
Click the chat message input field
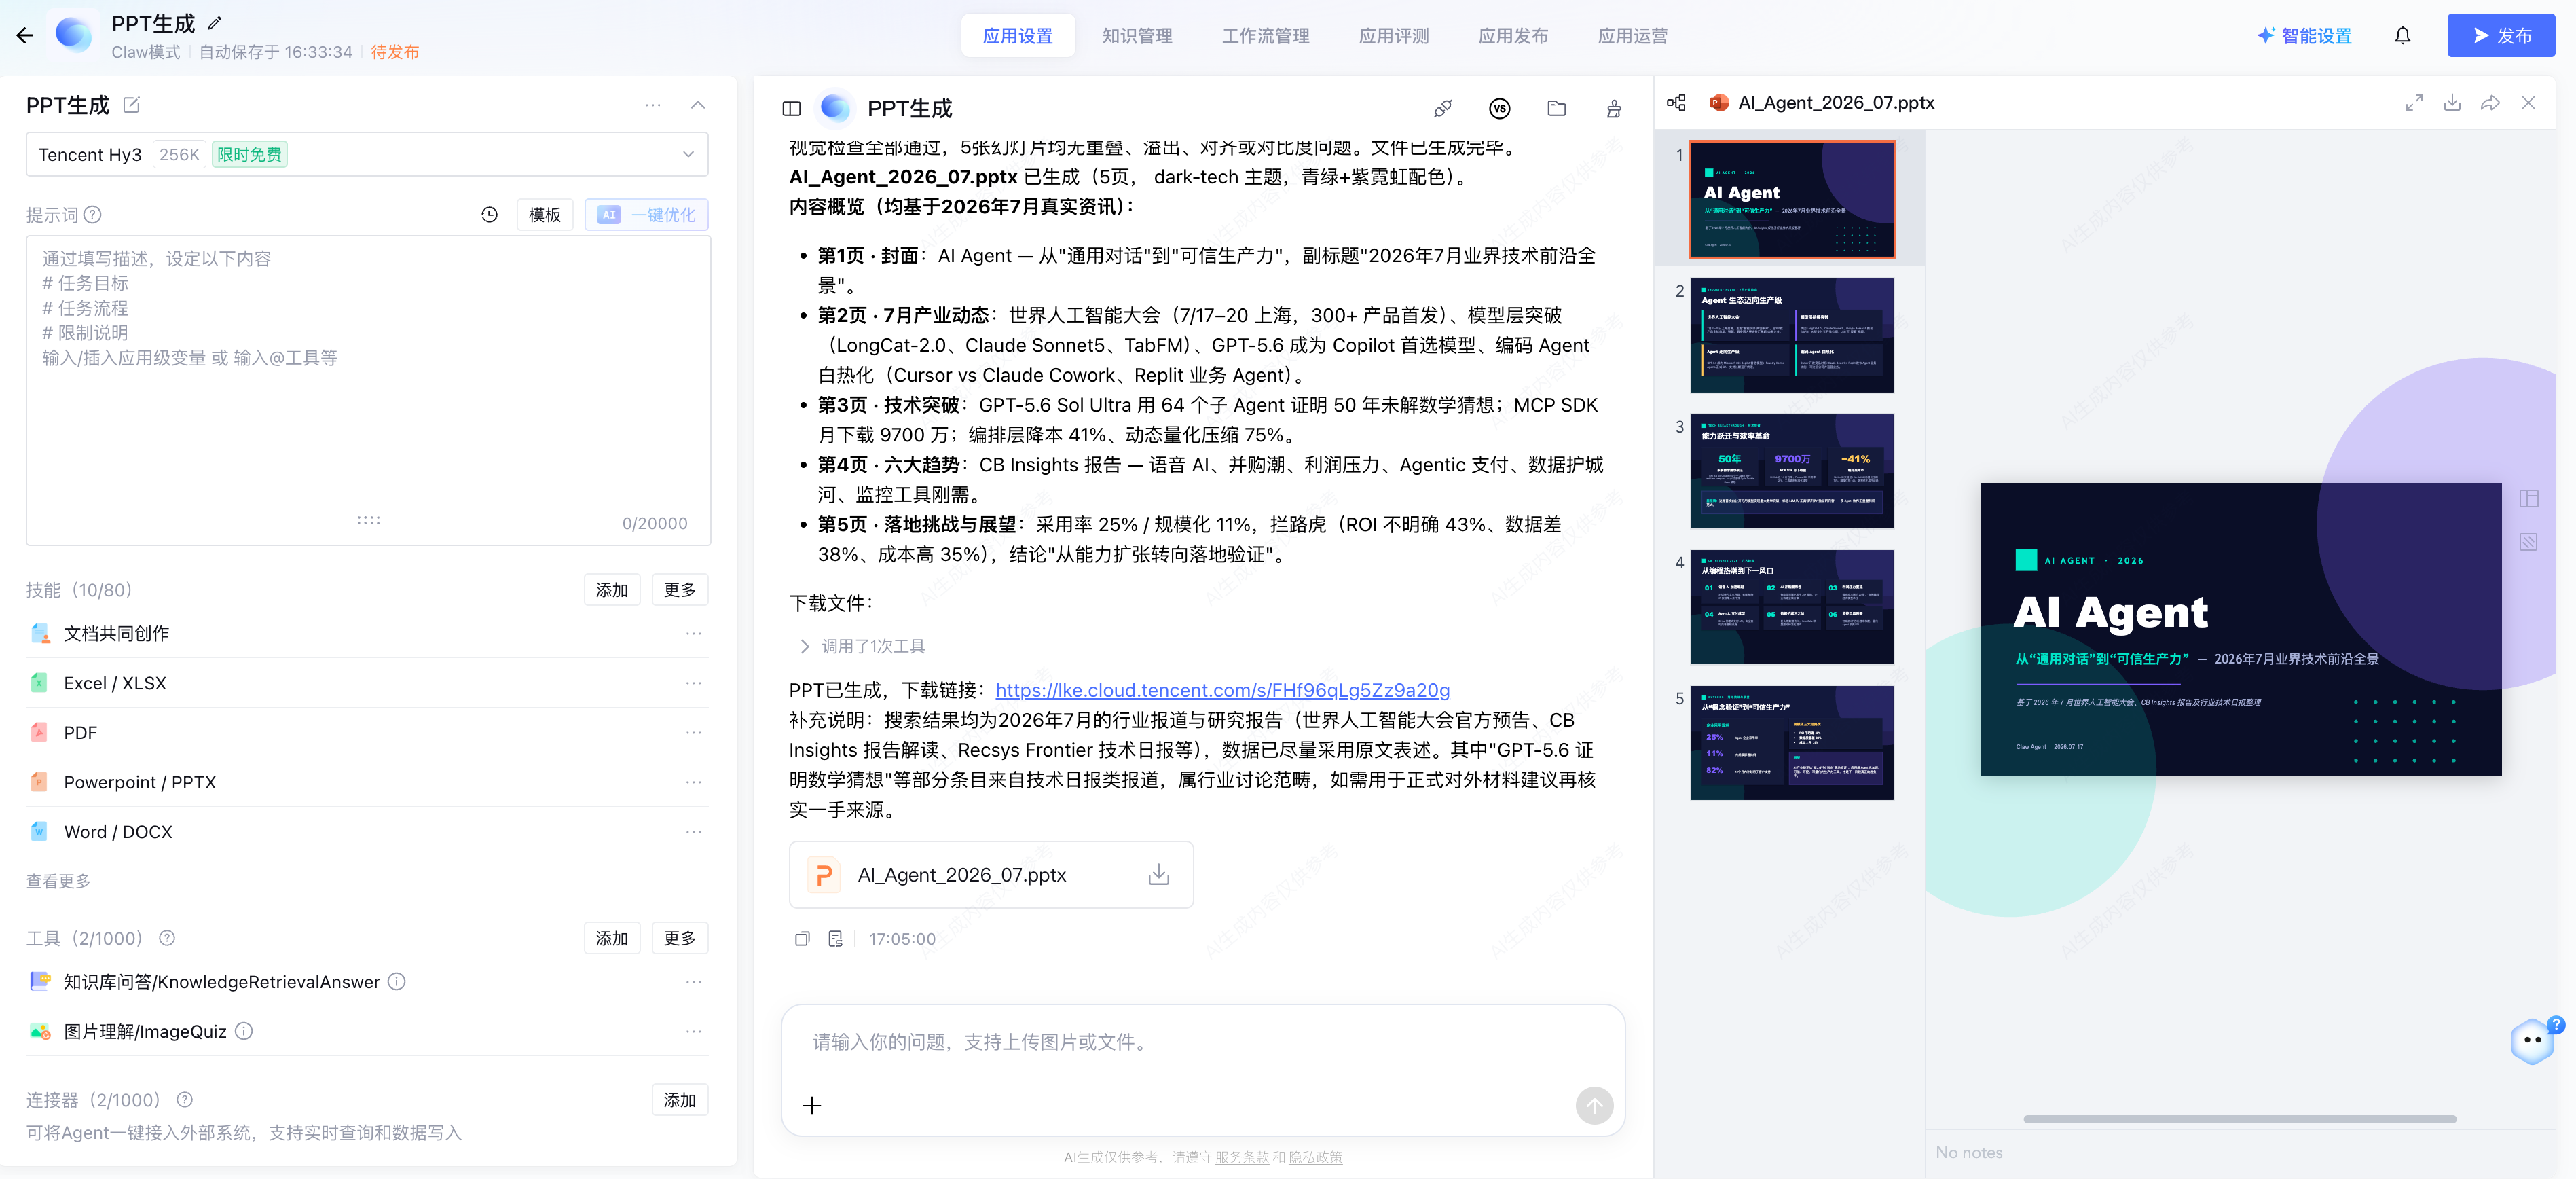tap(1203, 1043)
